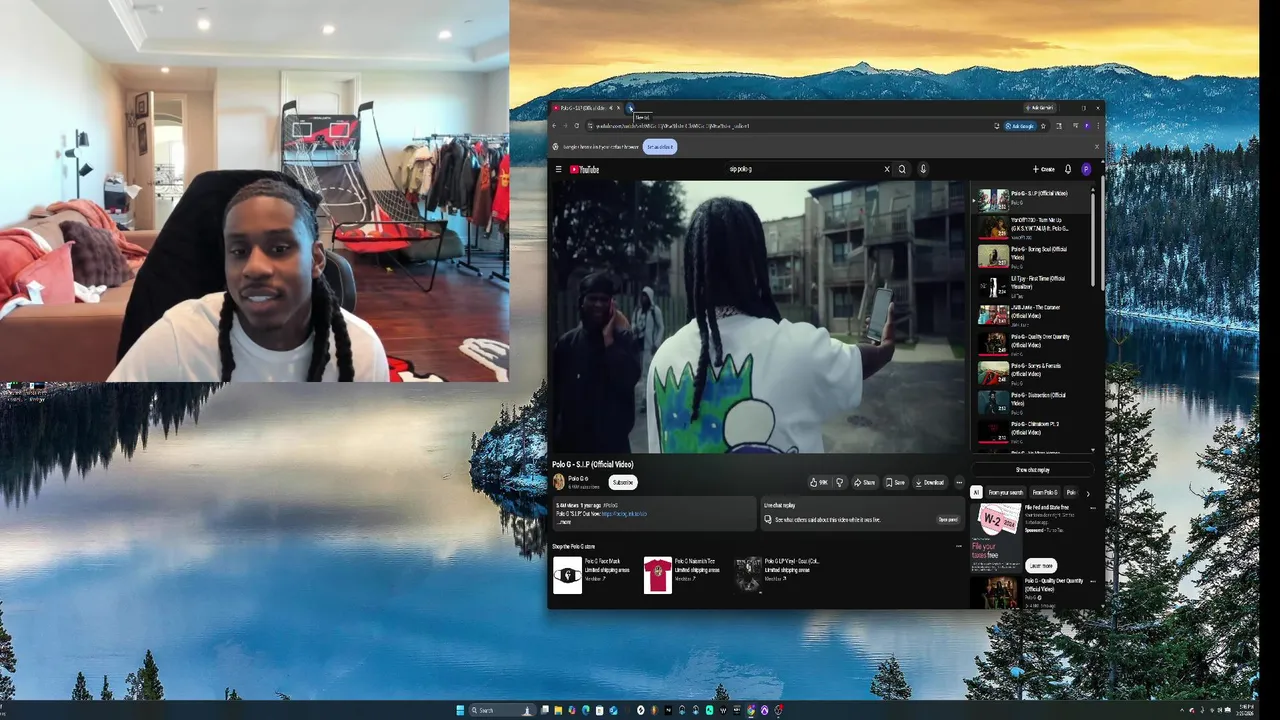This screenshot has width=1280, height=720.
Task: Select the From your search chip
Action: tap(1006, 492)
